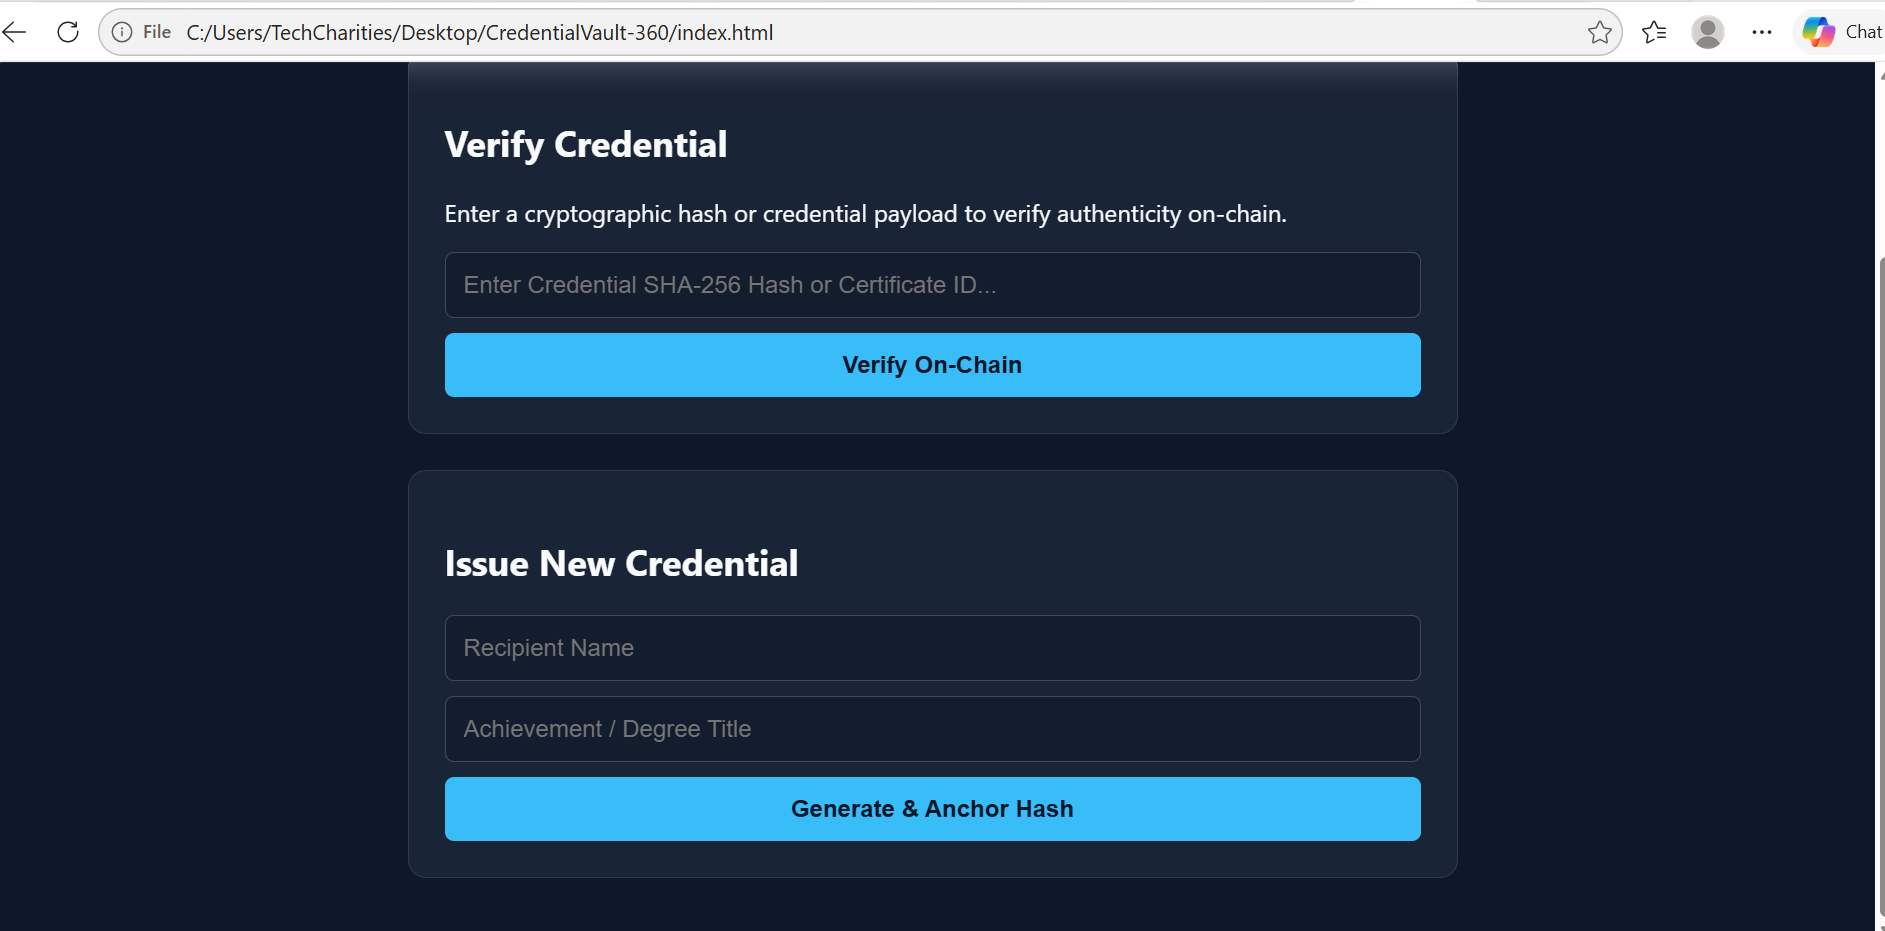Focus the Credential SHA-256 Hash input field
This screenshot has width=1885, height=931.
pyautogui.click(x=932, y=285)
